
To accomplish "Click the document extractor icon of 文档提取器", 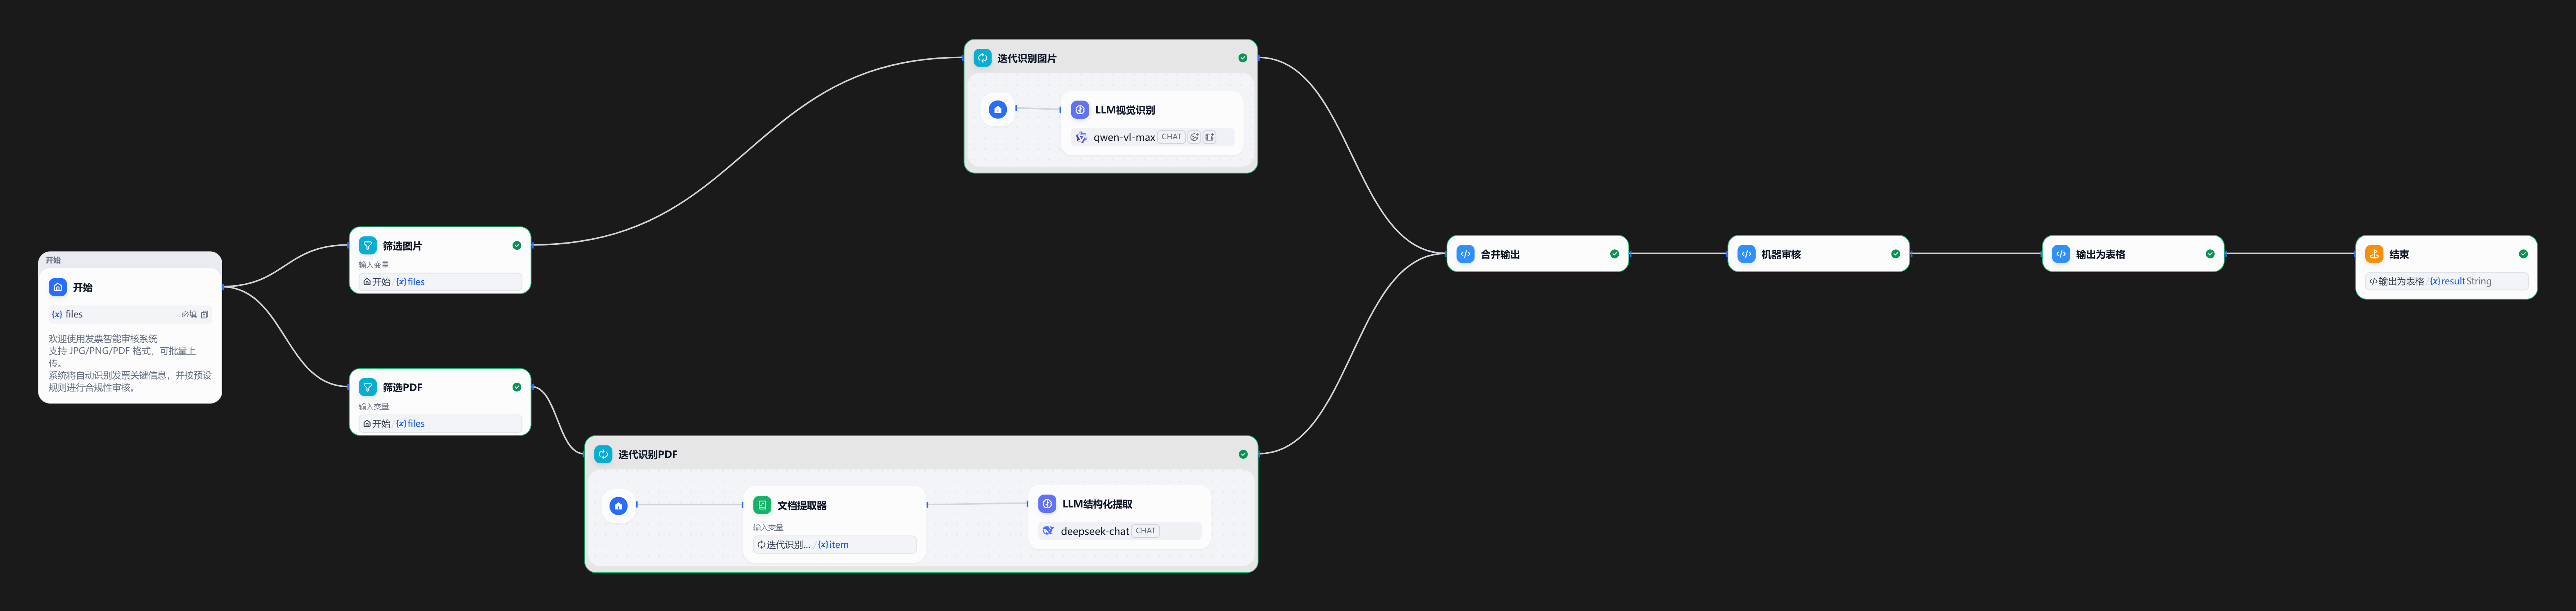I will (762, 505).
